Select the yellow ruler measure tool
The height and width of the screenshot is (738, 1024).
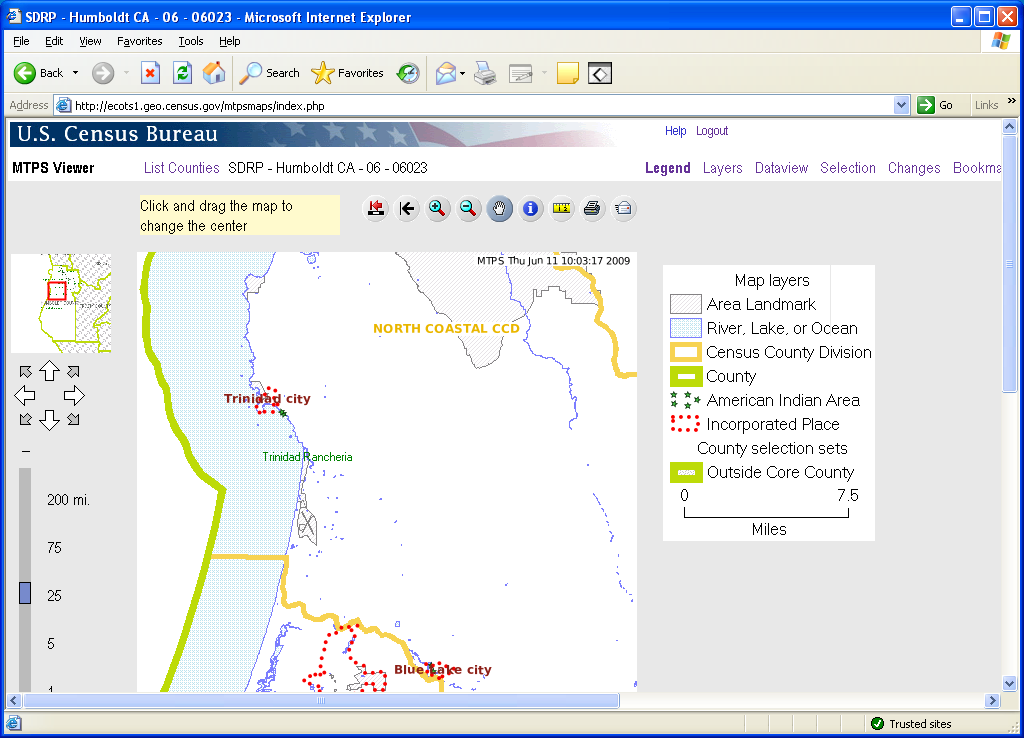(x=562, y=209)
